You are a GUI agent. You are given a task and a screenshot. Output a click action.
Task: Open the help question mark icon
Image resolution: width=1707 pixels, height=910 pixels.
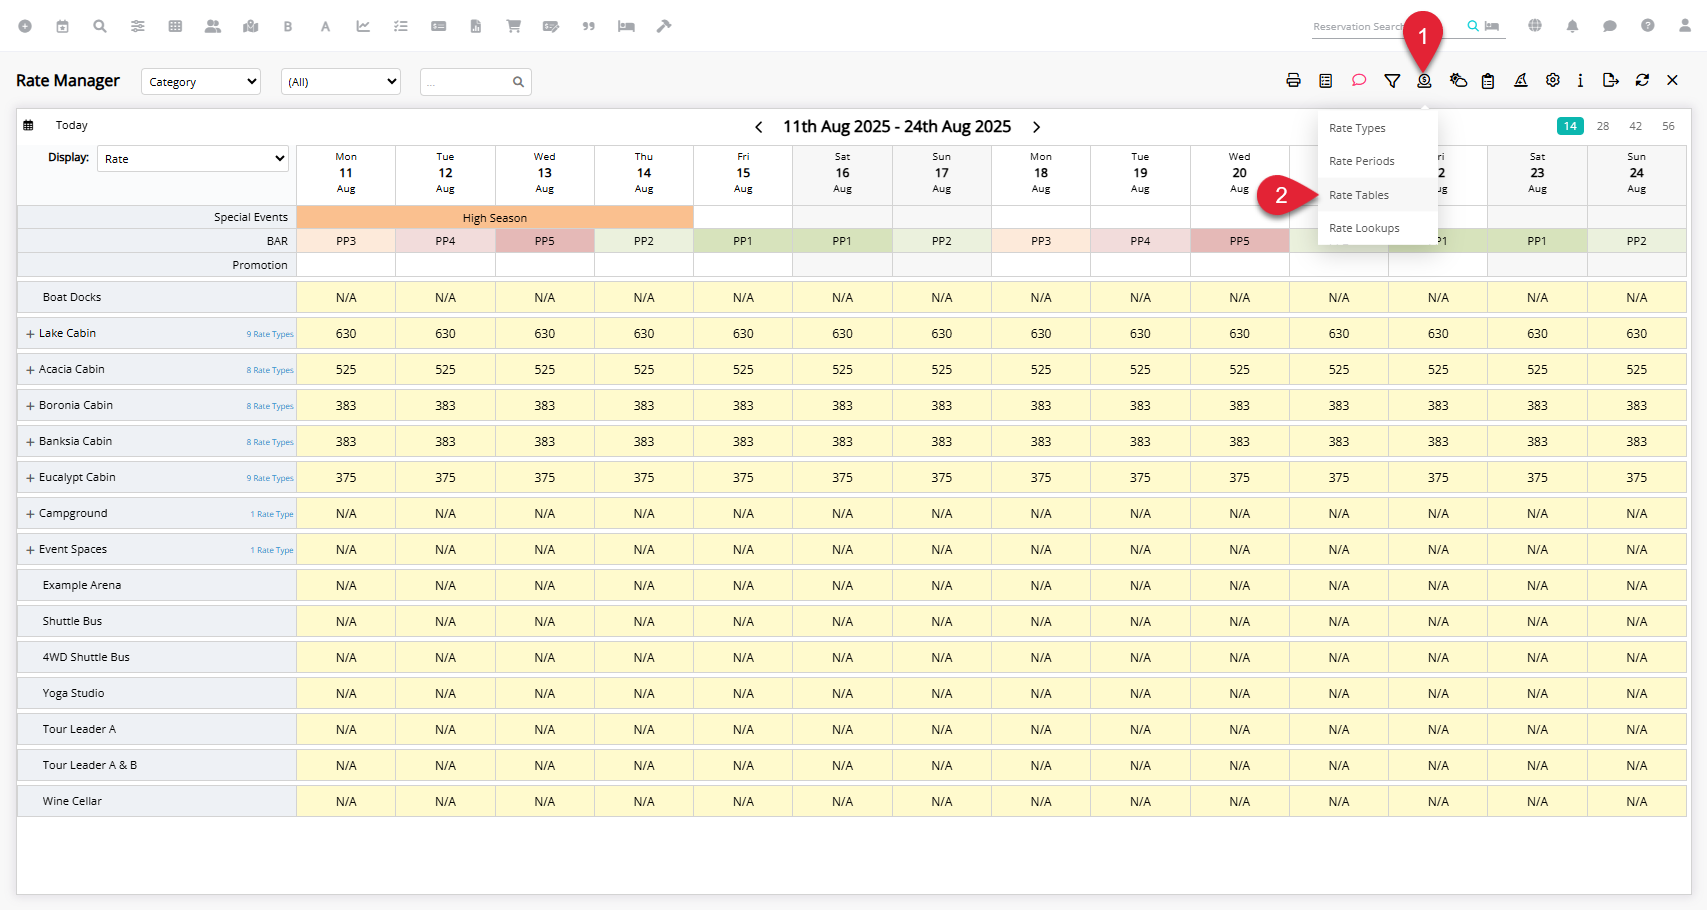1647,26
